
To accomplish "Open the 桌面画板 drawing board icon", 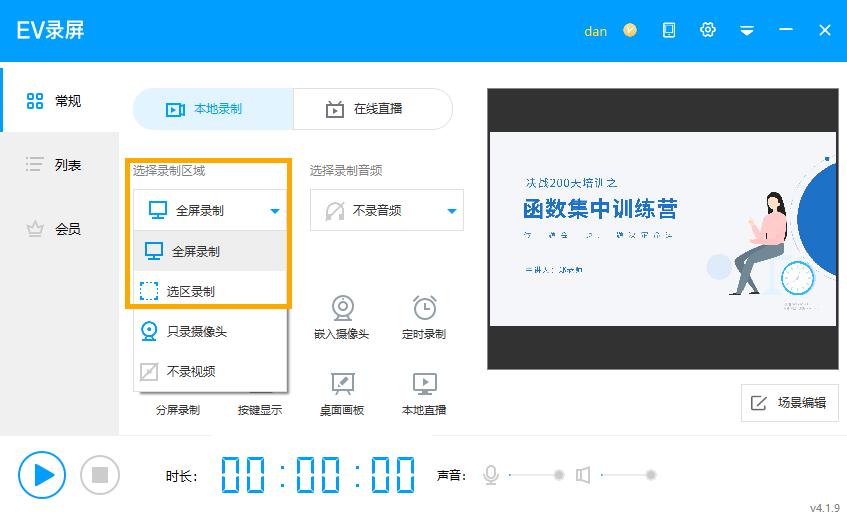I will (x=342, y=383).
